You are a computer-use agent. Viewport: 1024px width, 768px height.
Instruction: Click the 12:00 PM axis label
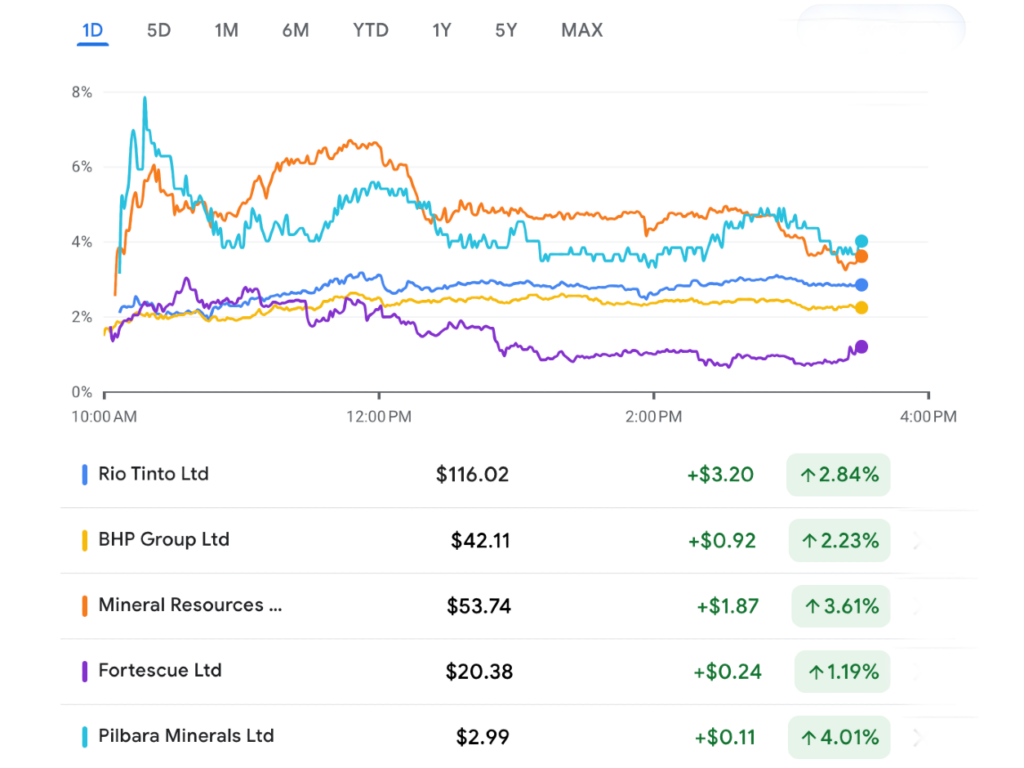coord(379,417)
